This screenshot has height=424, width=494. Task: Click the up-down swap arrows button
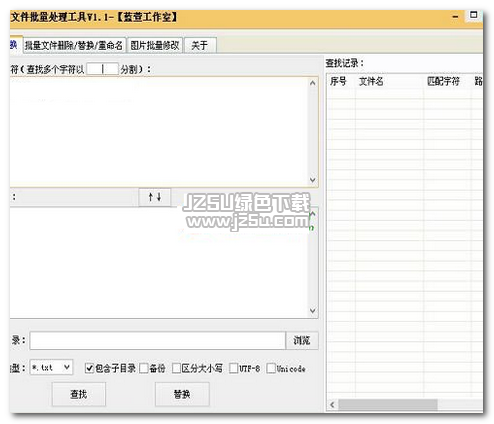(155, 197)
